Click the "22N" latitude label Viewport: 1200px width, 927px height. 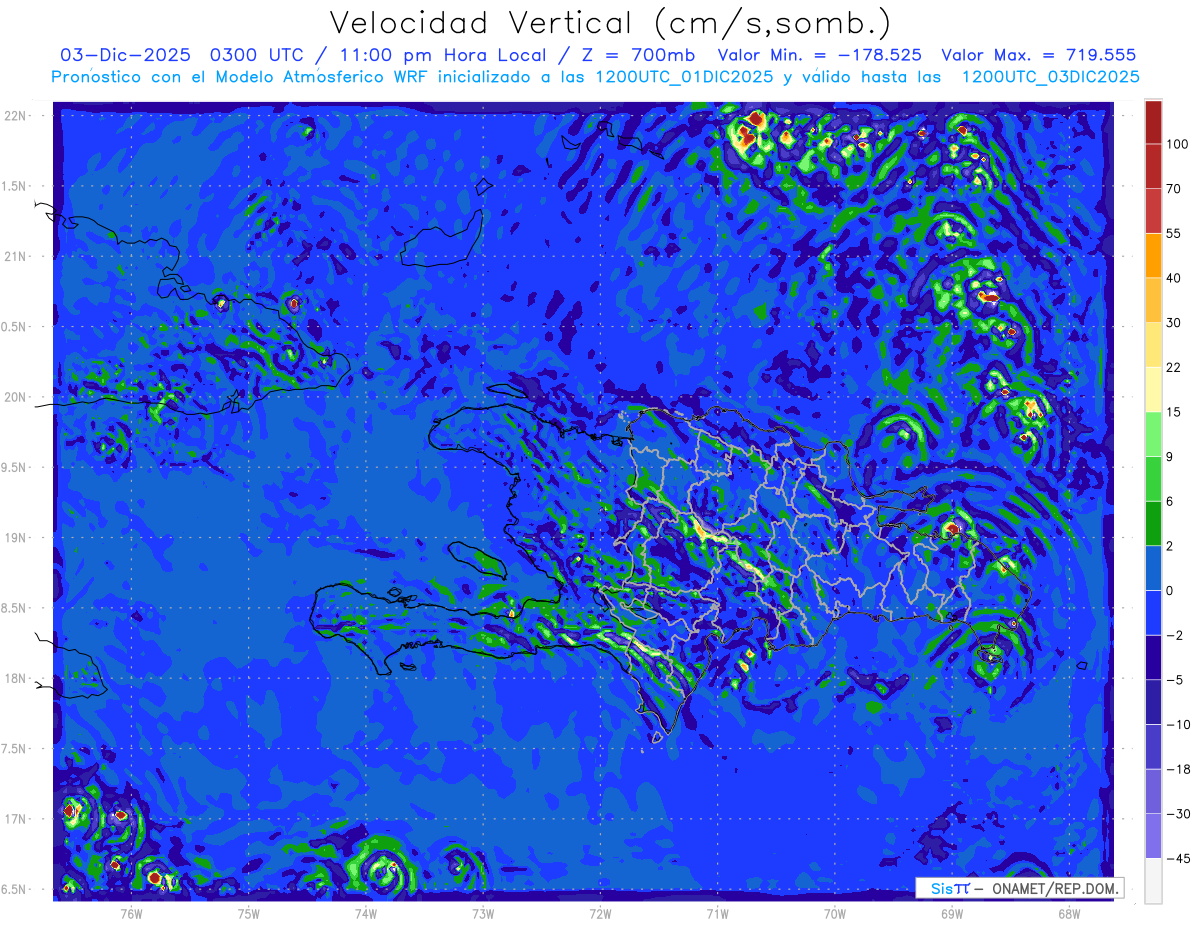point(15,116)
